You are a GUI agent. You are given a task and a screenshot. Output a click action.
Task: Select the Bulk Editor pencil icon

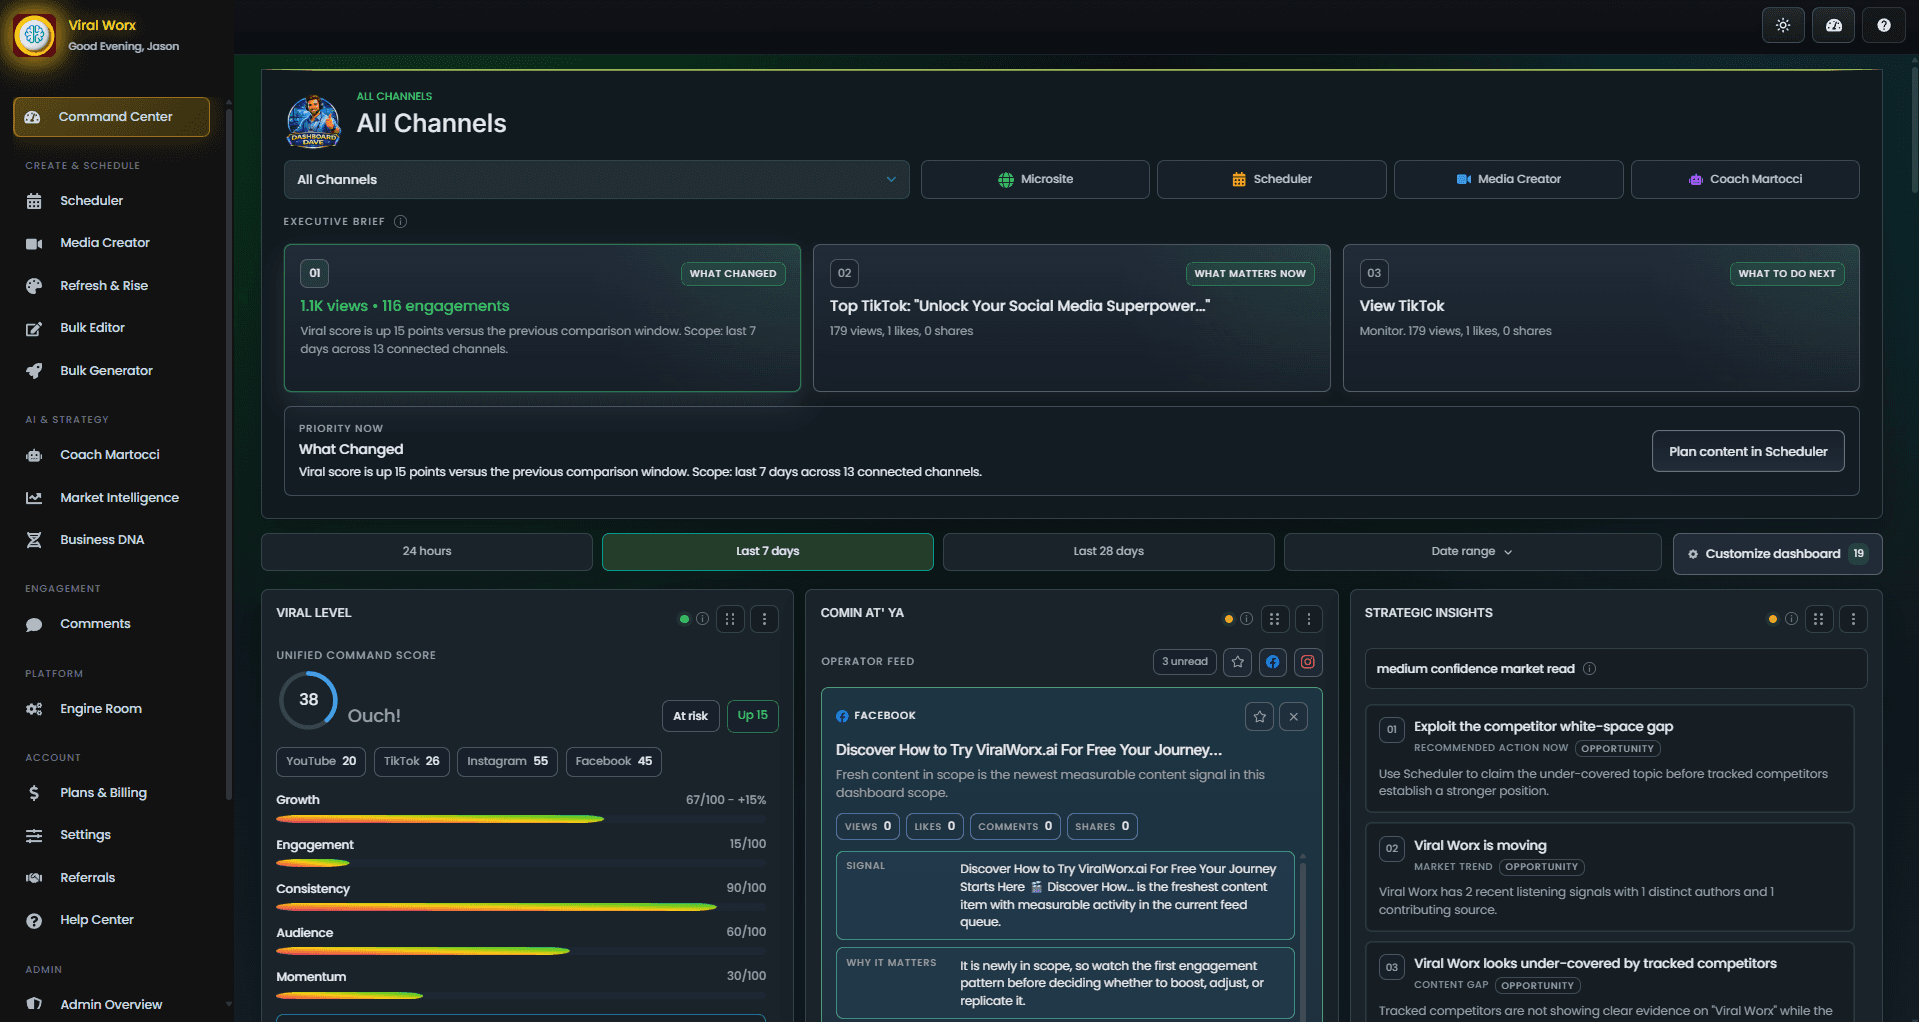34,328
